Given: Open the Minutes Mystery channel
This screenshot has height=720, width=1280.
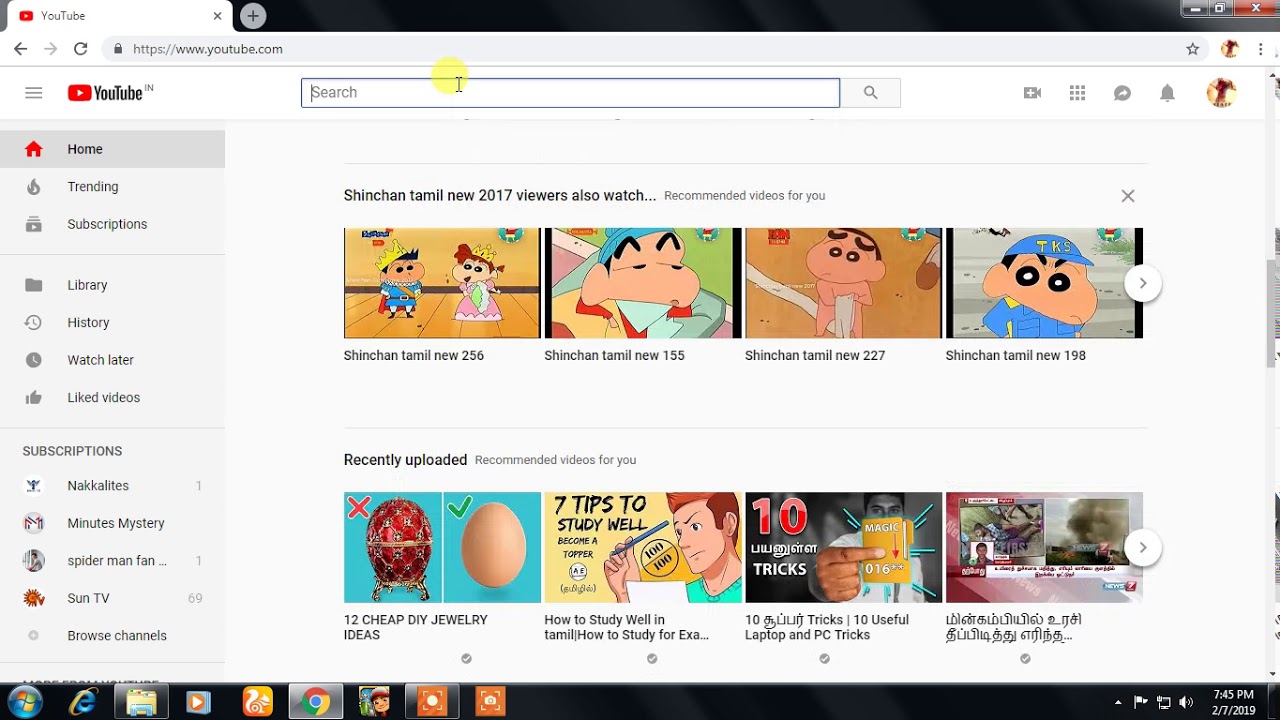Looking at the screenshot, I should (x=112, y=523).
